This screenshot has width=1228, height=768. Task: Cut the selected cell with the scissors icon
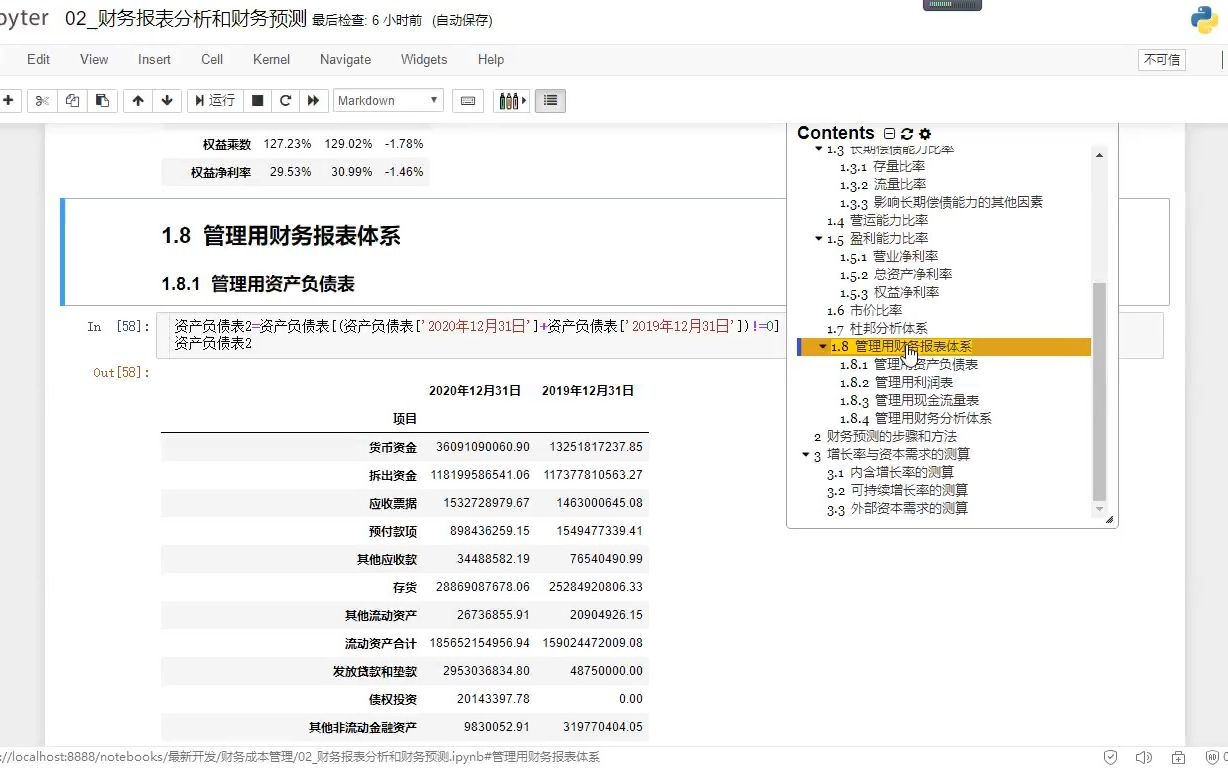[x=41, y=100]
